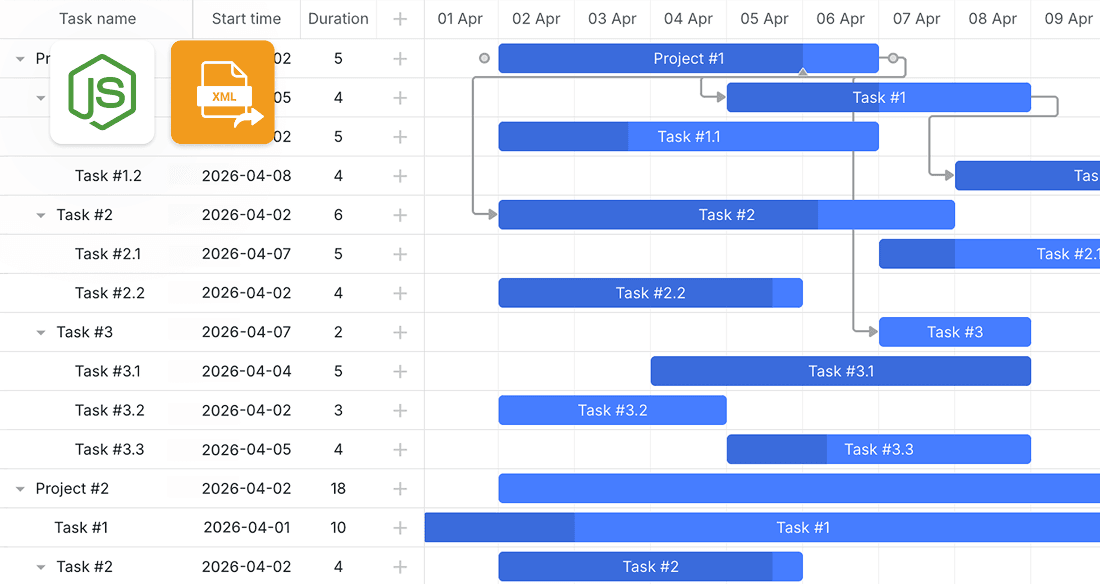The width and height of the screenshot is (1100, 584).
Task: Click the progress triangle handle on Project #1 bar
Action: point(803,71)
